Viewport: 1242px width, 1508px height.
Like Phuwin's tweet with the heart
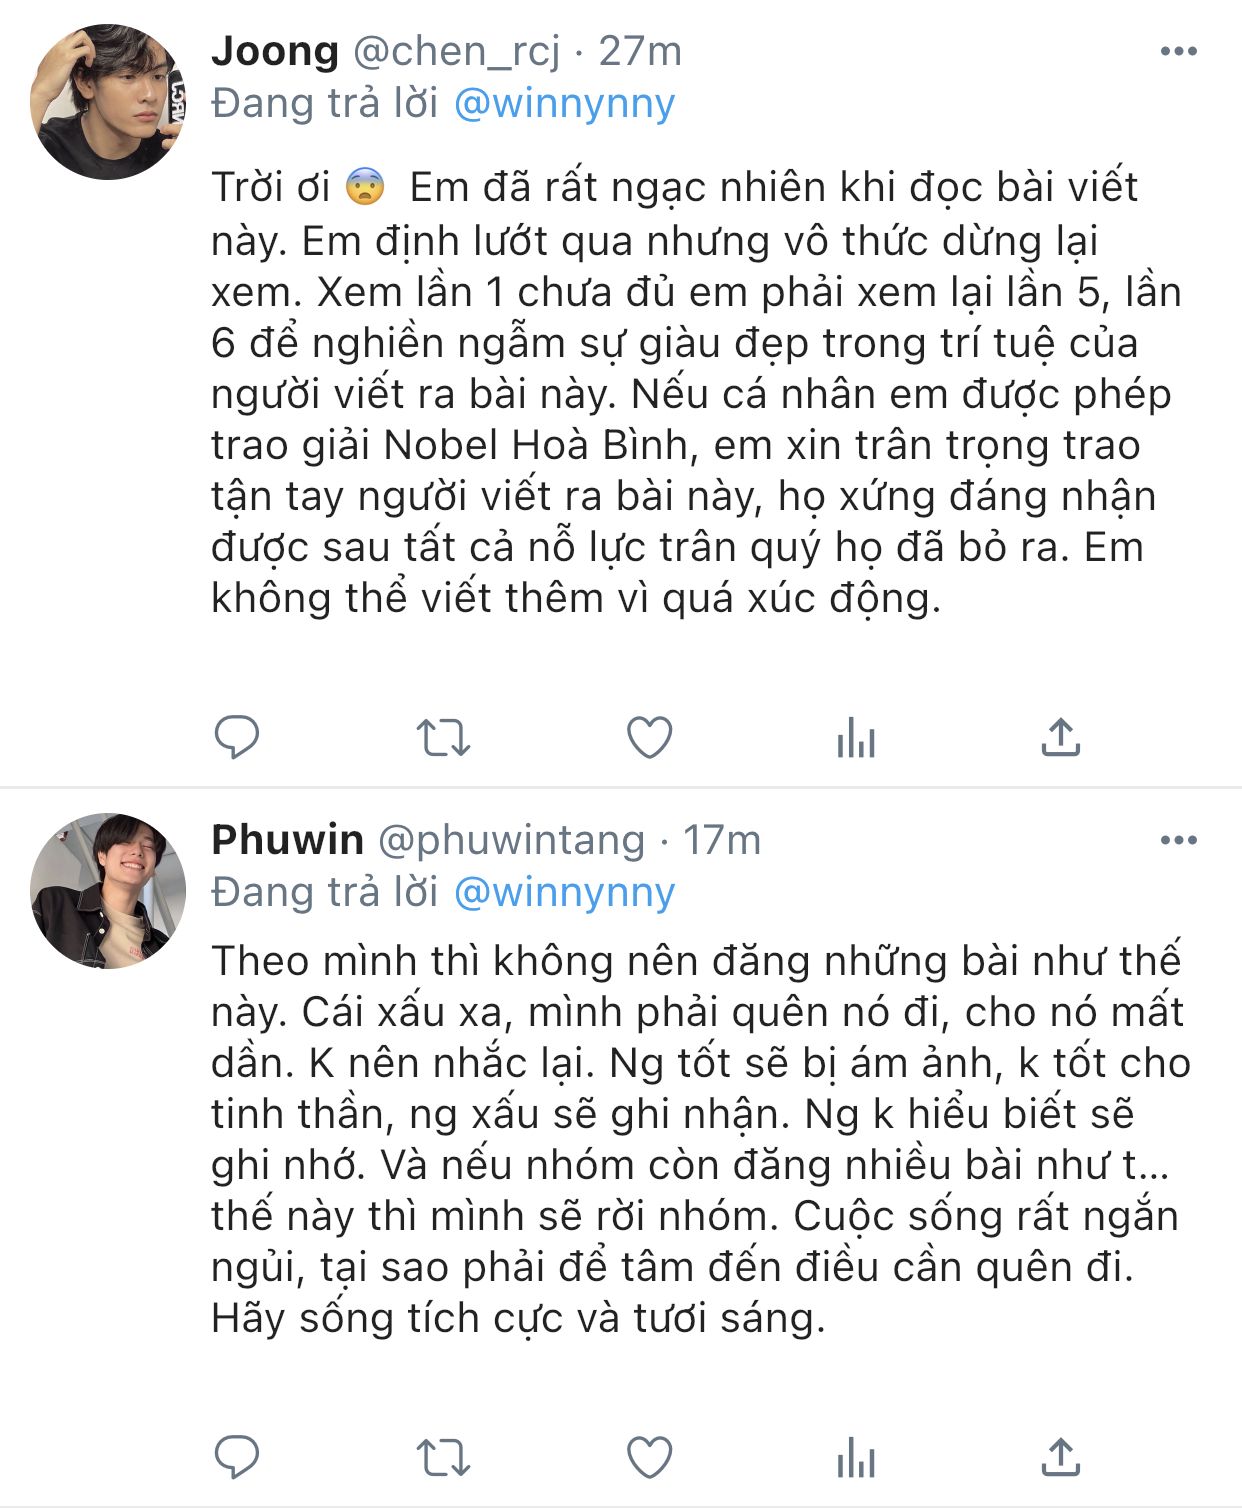pos(649,1457)
